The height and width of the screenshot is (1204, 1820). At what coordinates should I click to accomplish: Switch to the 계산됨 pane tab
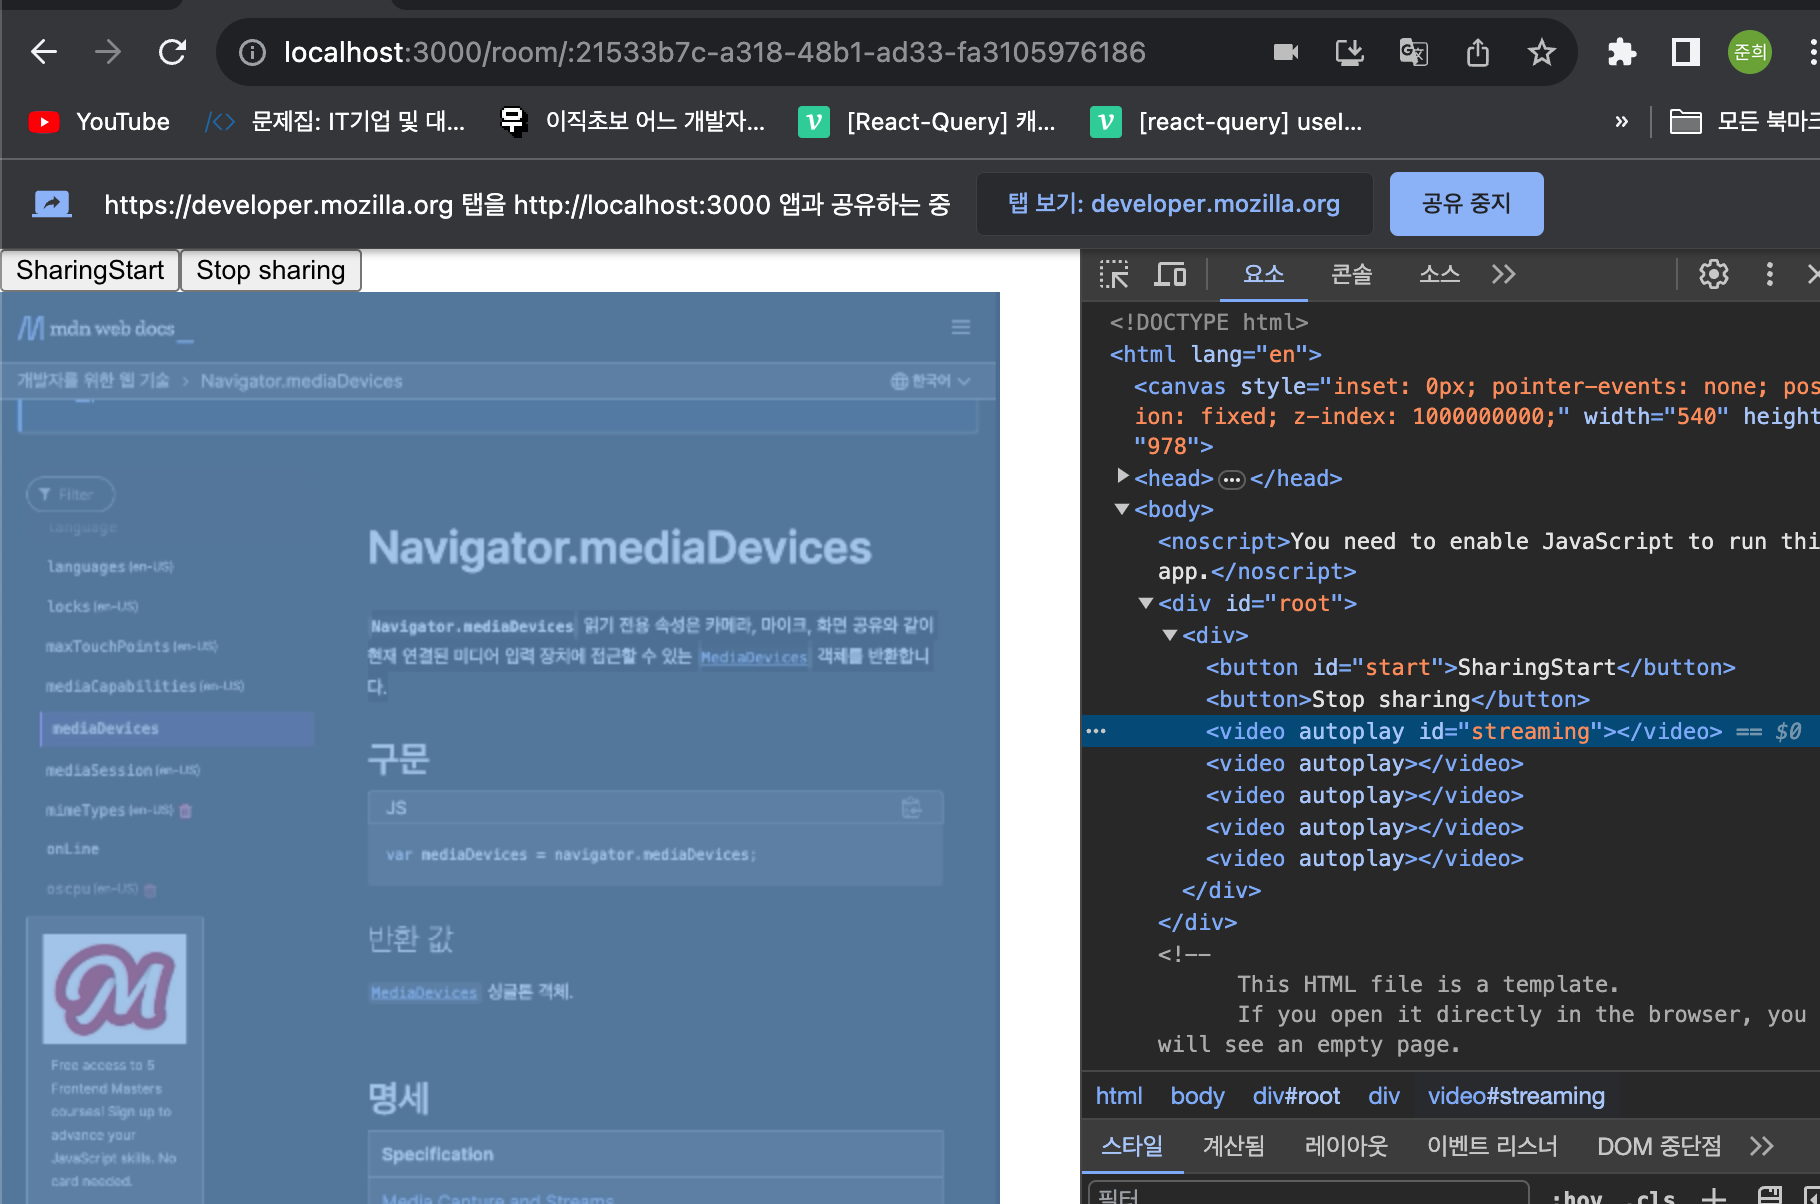[1233, 1146]
